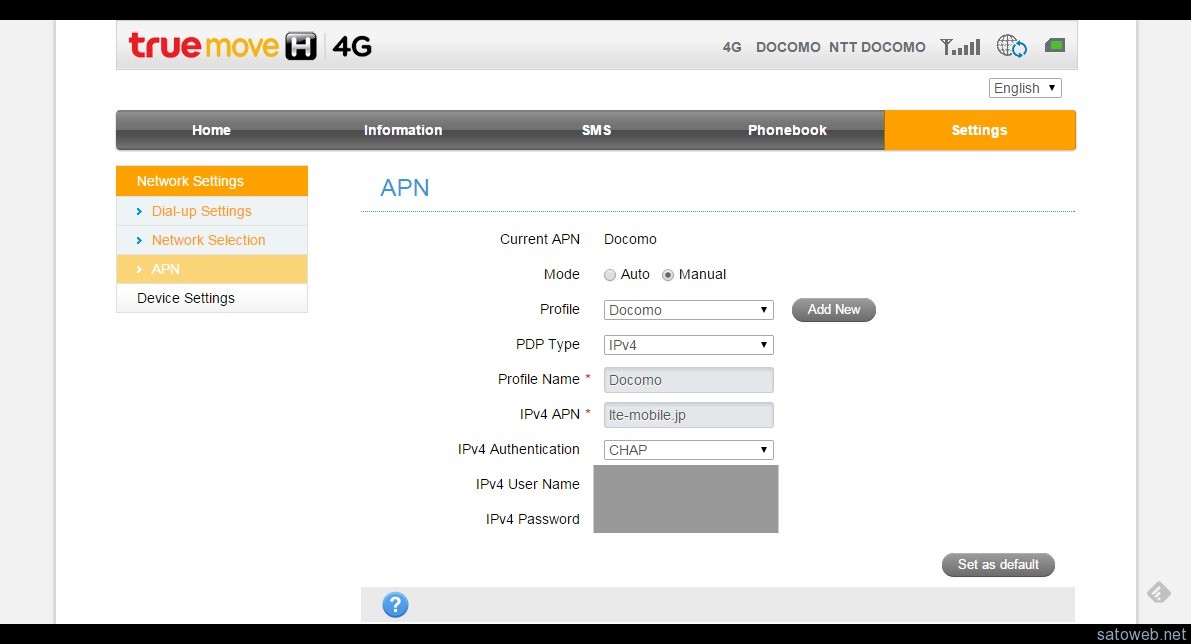Click the Add New button
Screen dimensions: 1191x644
(x=833, y=310)
